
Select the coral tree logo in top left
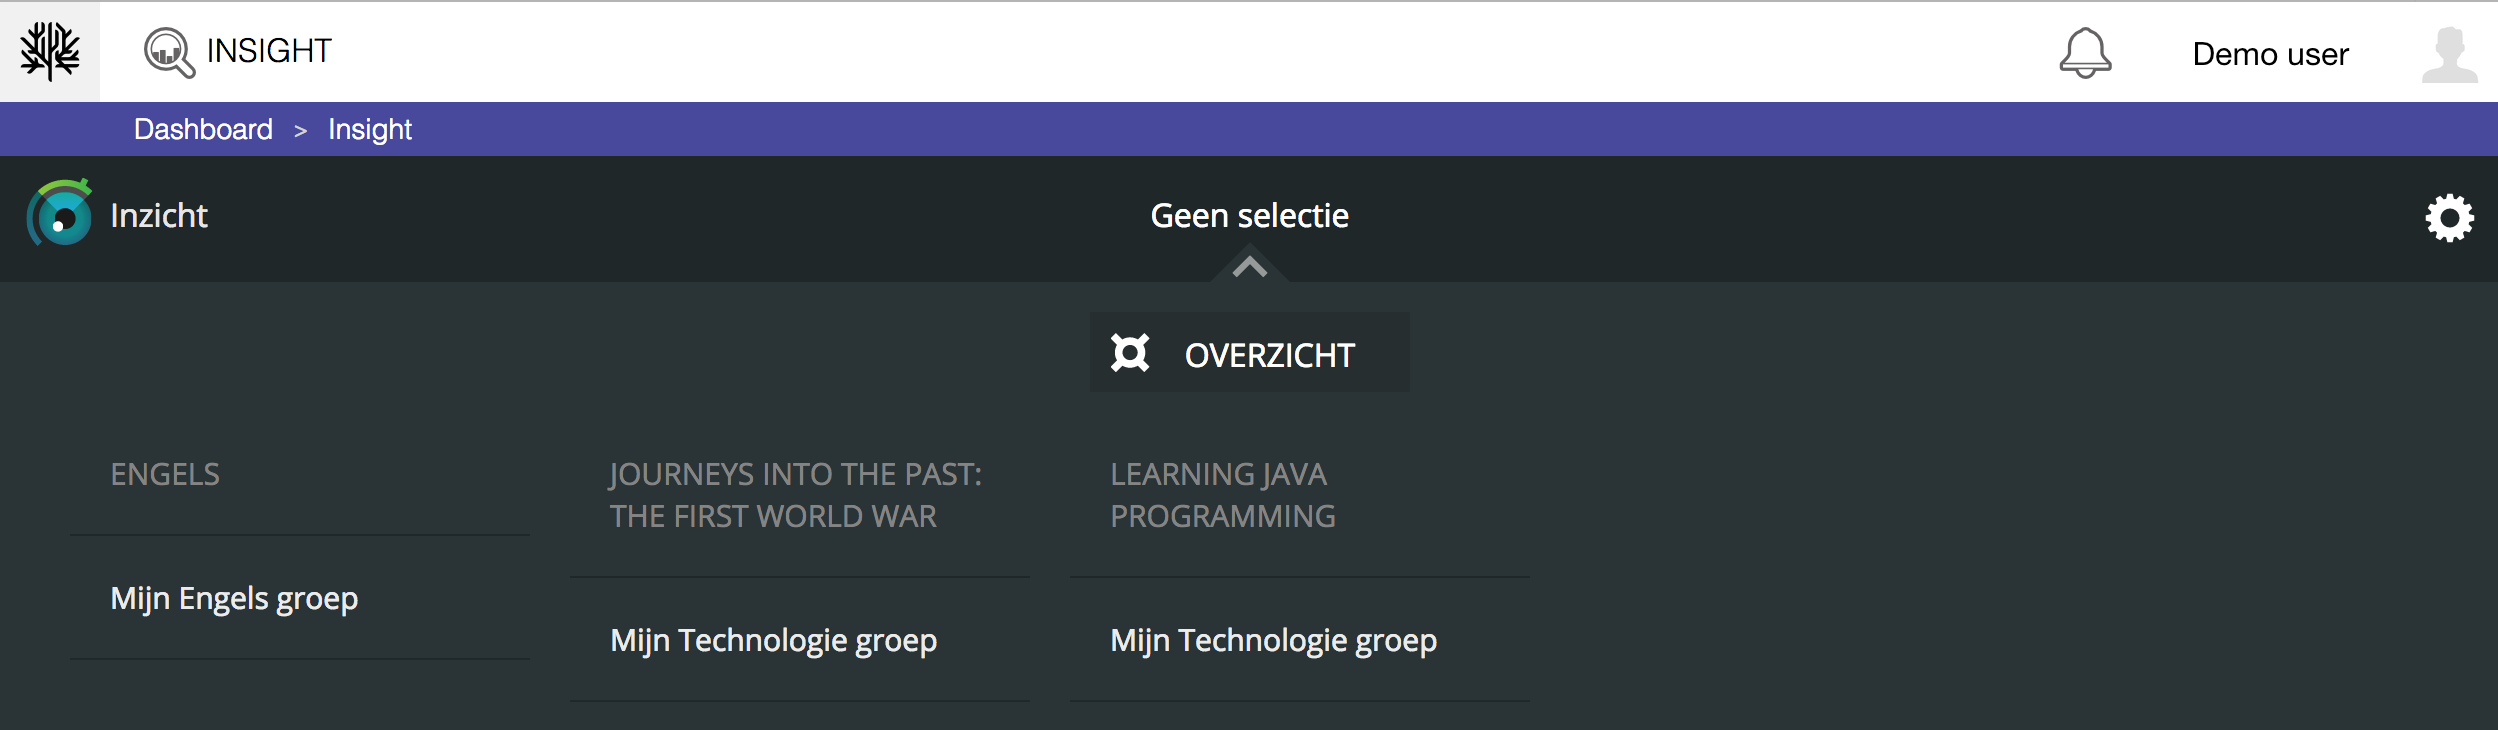coord(50,50)
